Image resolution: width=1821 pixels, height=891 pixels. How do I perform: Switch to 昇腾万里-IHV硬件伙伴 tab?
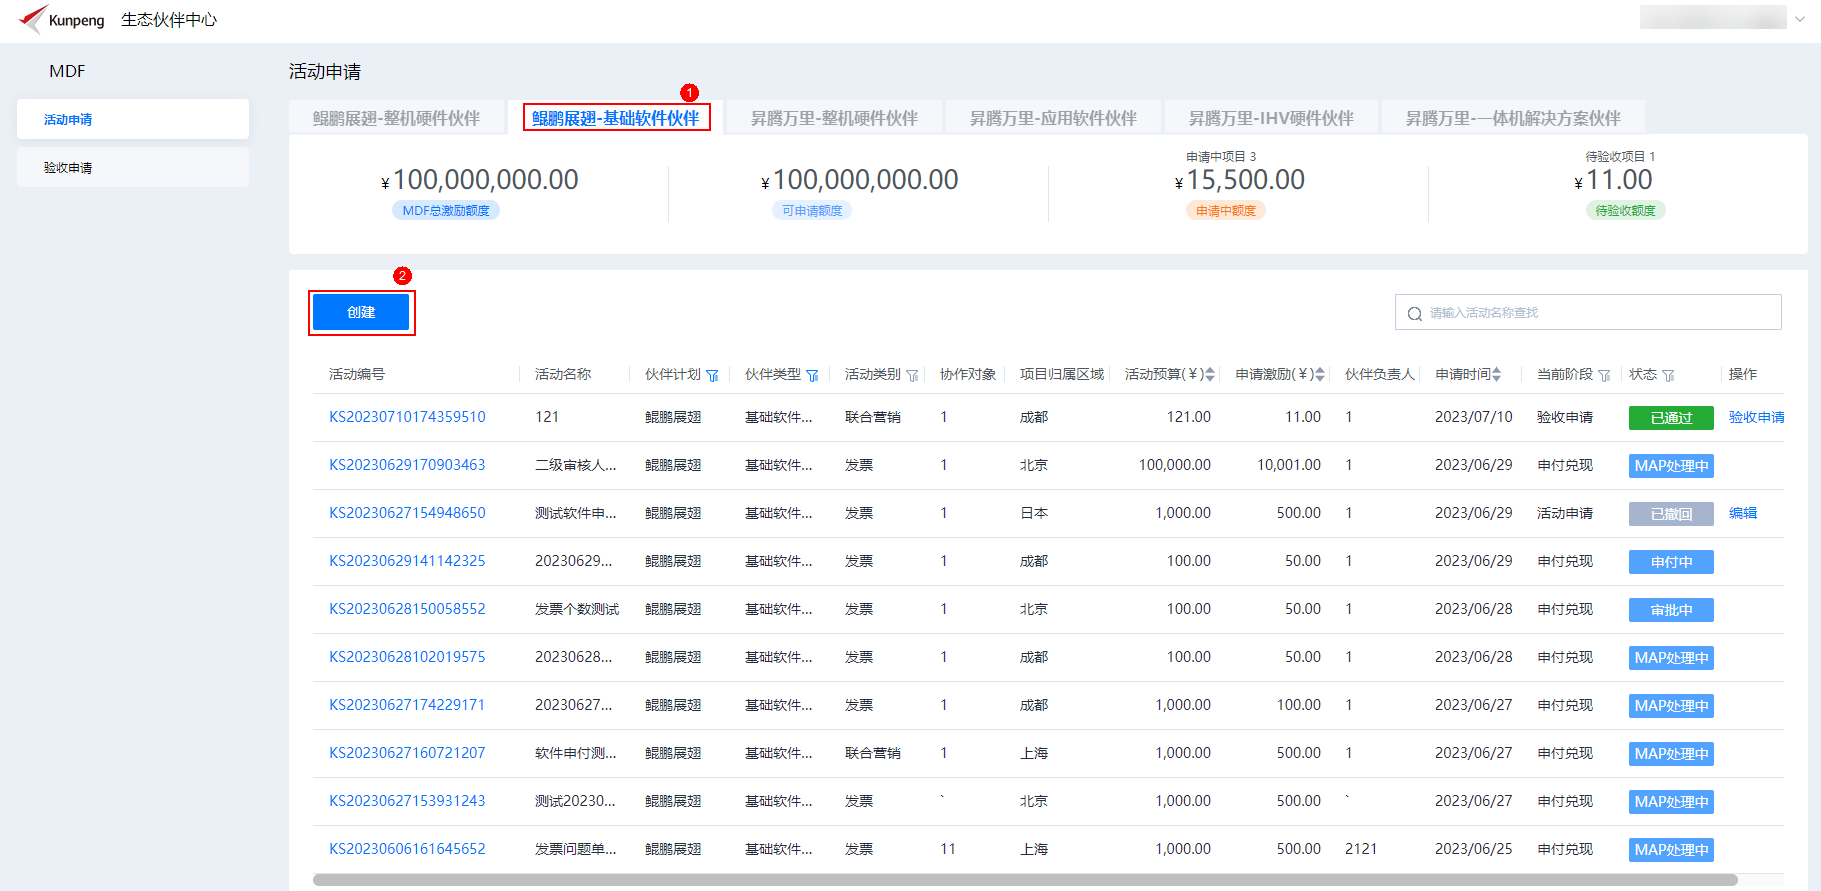tap(1271, 118)
